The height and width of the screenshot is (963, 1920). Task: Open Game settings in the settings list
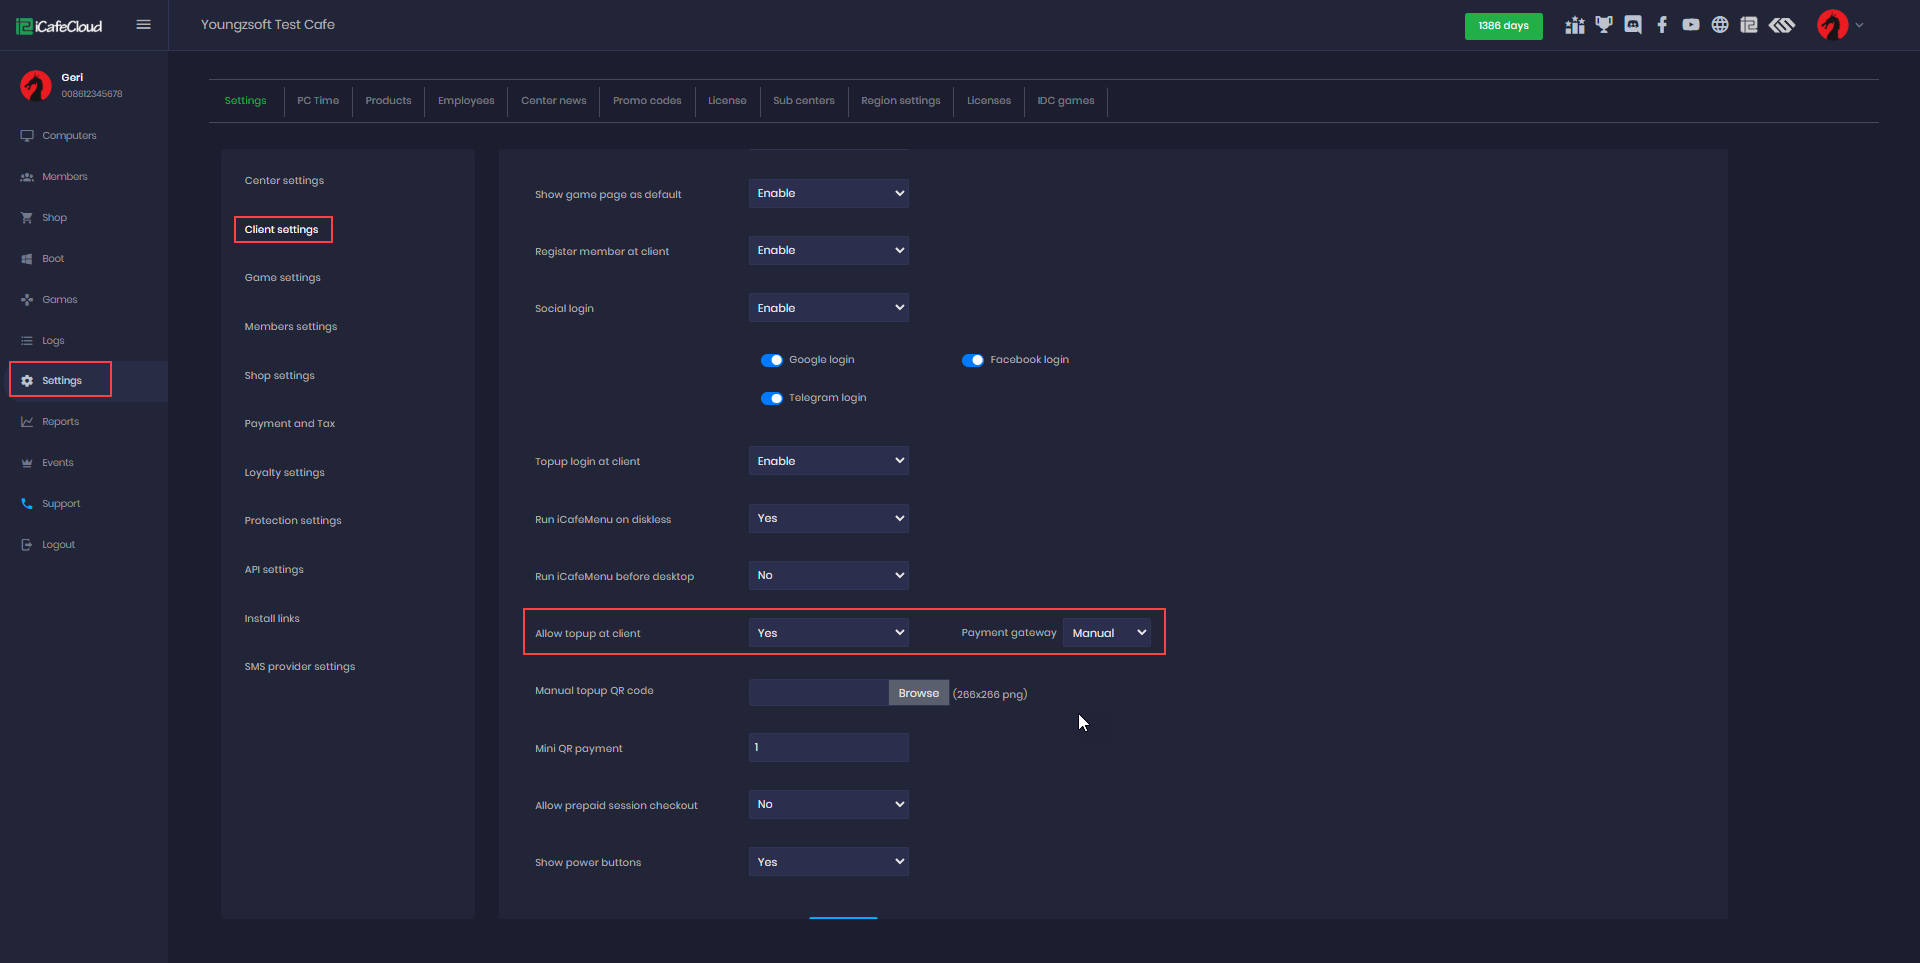(x=282, y=278)
